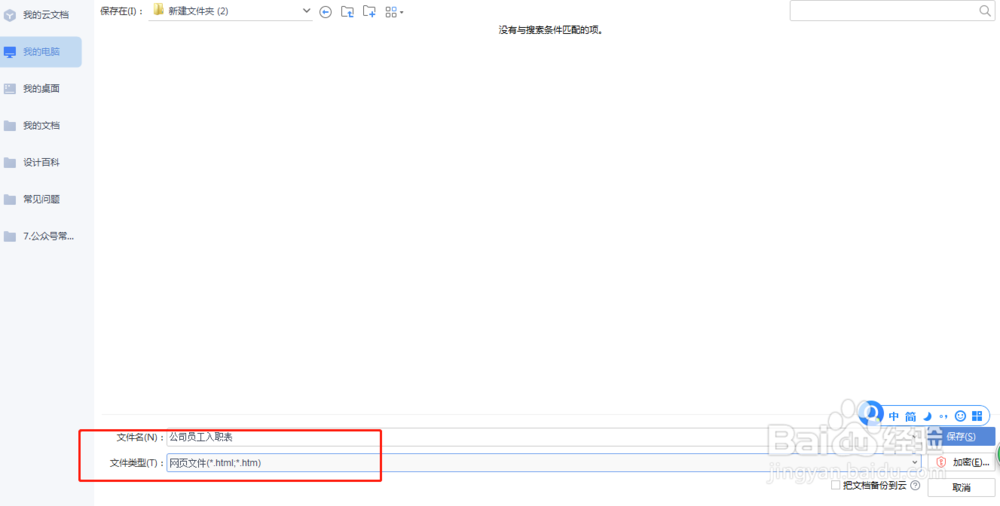Open the view mode options
The height and width of the screenshot is (506, 1000).
click(394, 12)
